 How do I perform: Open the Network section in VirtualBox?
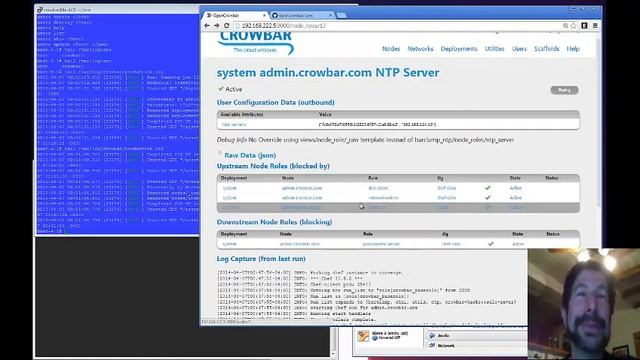coord(445,346)
